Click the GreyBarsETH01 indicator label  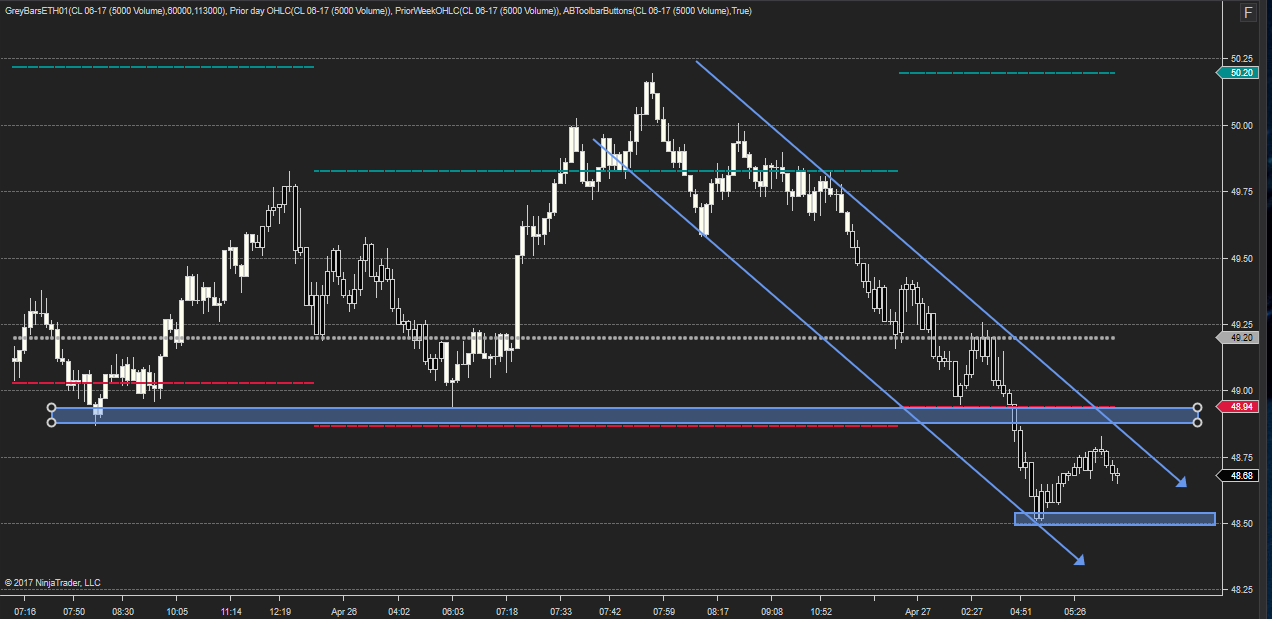click(x=113, y=11)
